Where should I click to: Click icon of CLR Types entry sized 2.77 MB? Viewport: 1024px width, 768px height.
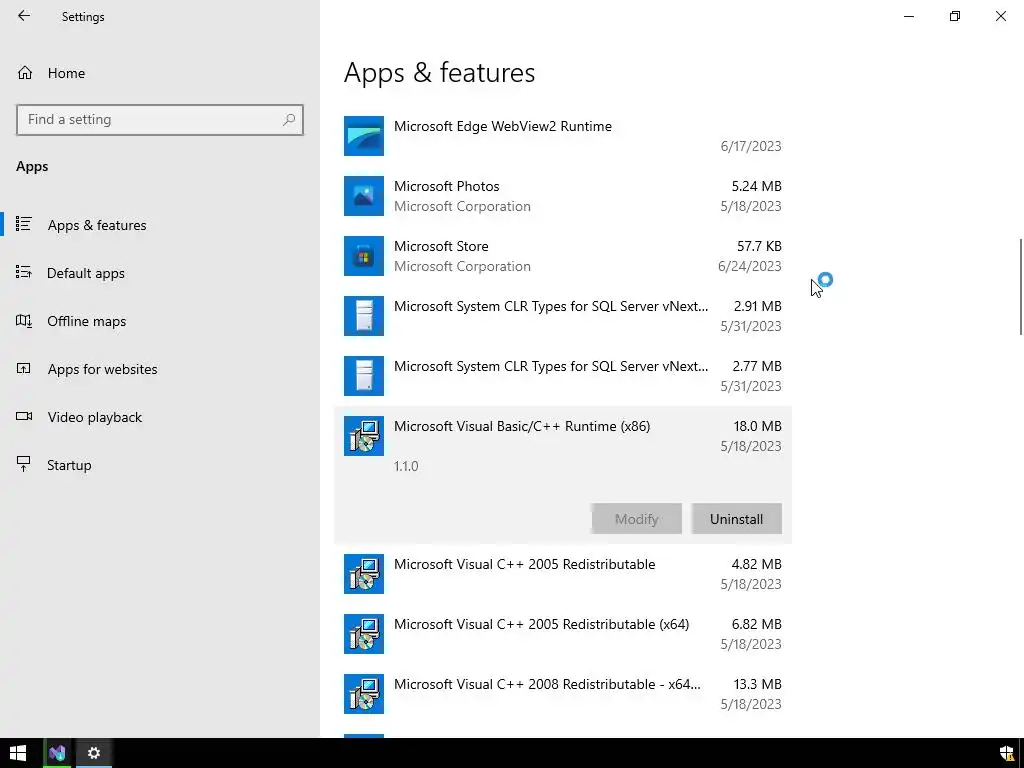click(364, 376)
